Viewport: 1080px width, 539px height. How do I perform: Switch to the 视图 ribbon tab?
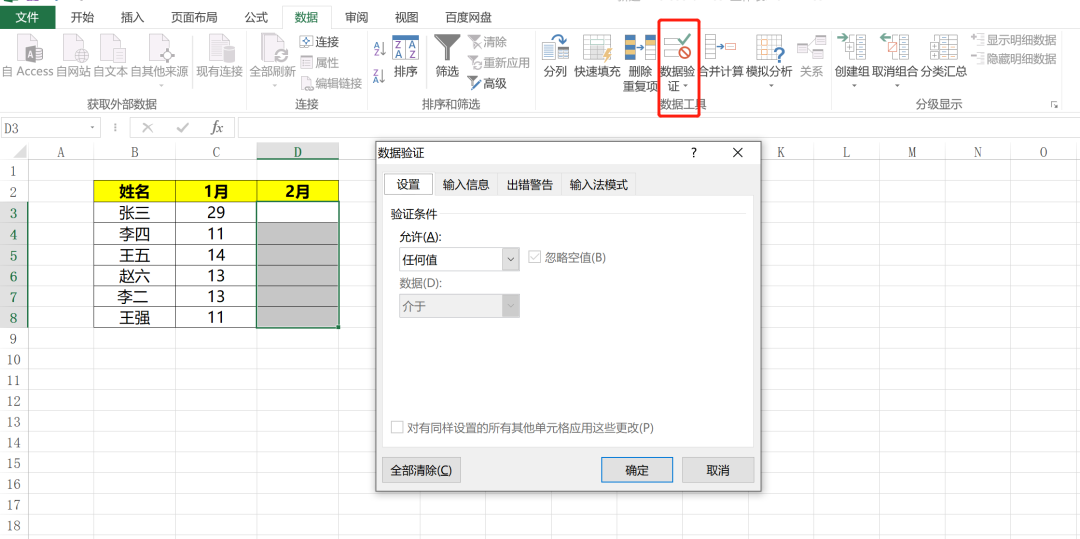point(406,17)
